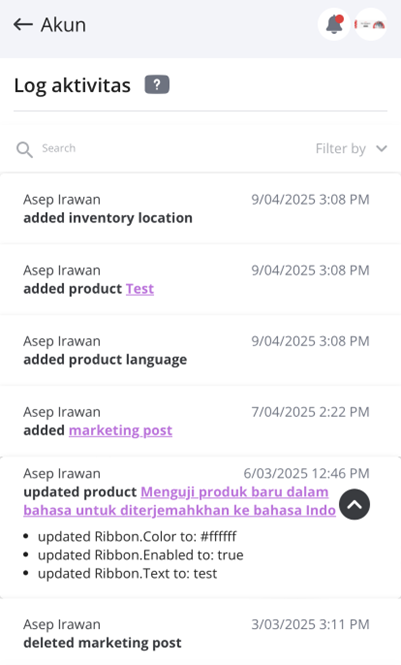Screen dimensions: 401x665
Task: Click the Log aktivitas heading
Action: [72, 85]
